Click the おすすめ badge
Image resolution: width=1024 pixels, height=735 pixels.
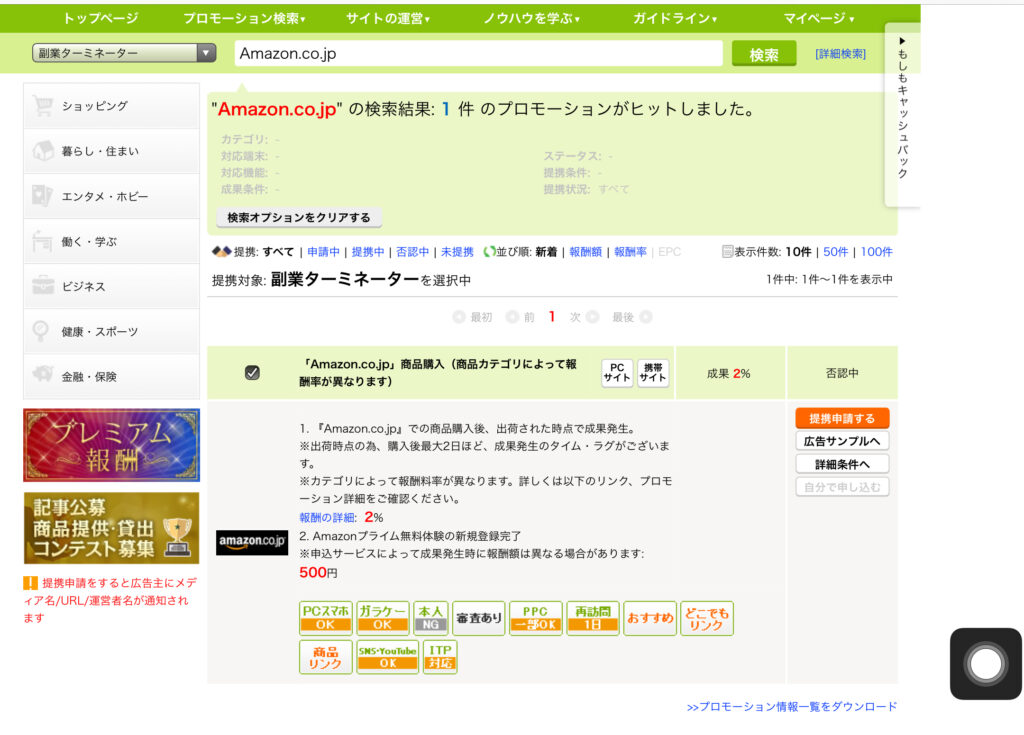[x=650, y=618]
